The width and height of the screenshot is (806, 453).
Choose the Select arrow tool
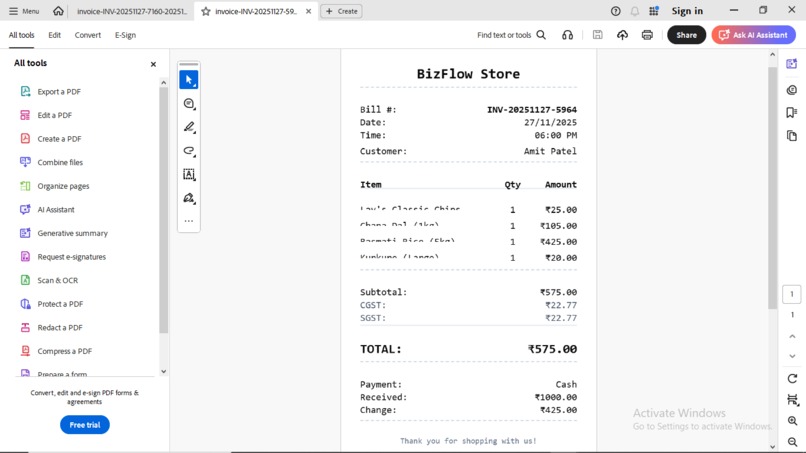coord(189,80)
